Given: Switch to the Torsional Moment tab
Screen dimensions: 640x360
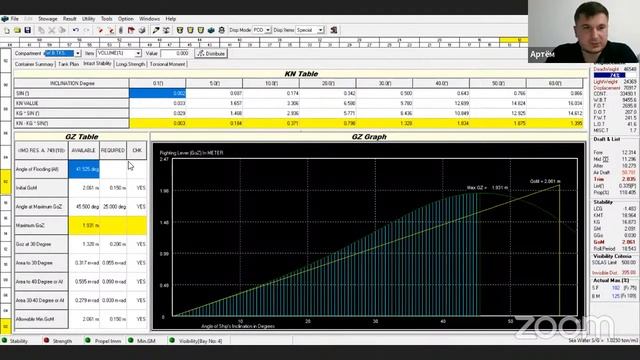Looking at the screenshot, I should click(x=167, y=64).
